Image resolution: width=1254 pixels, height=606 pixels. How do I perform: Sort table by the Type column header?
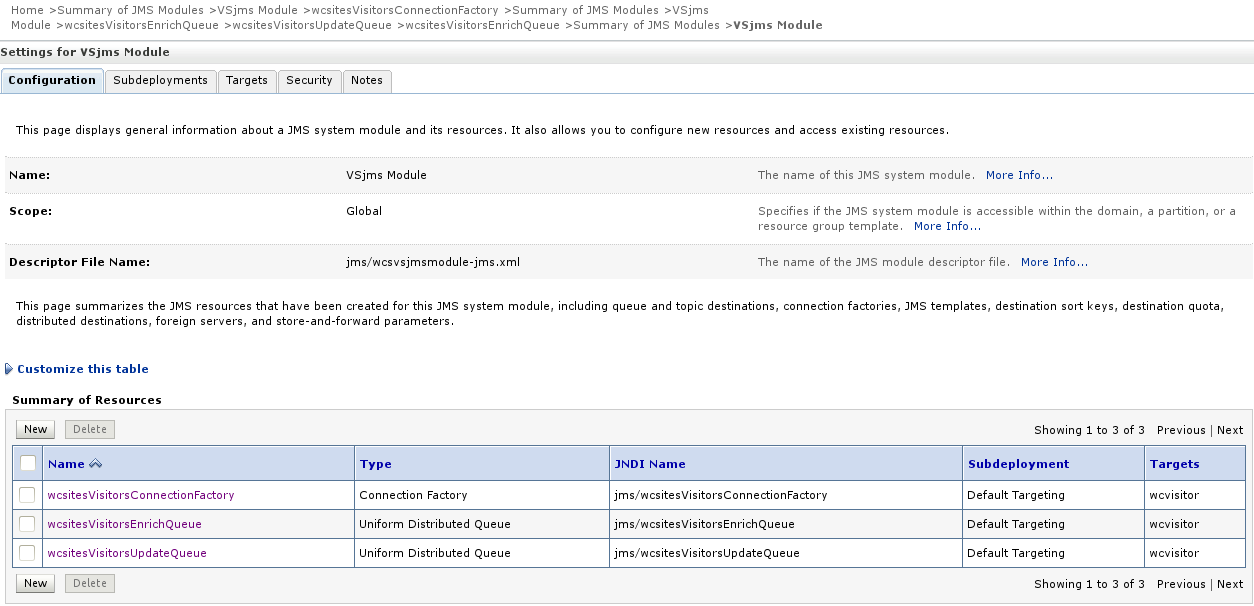point(375,464)
